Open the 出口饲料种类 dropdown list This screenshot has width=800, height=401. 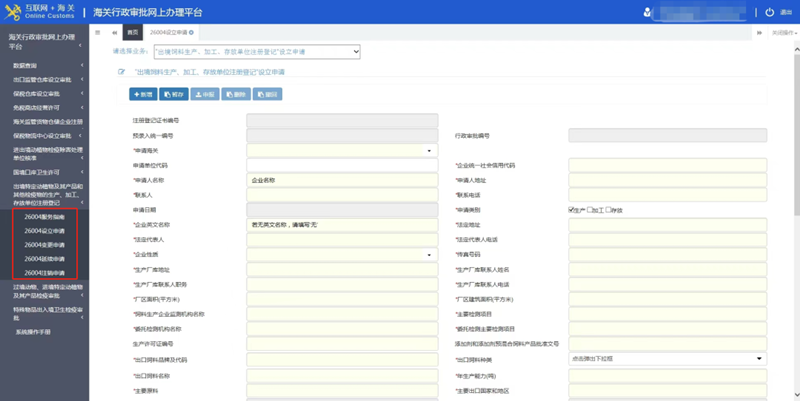point(667,359)
